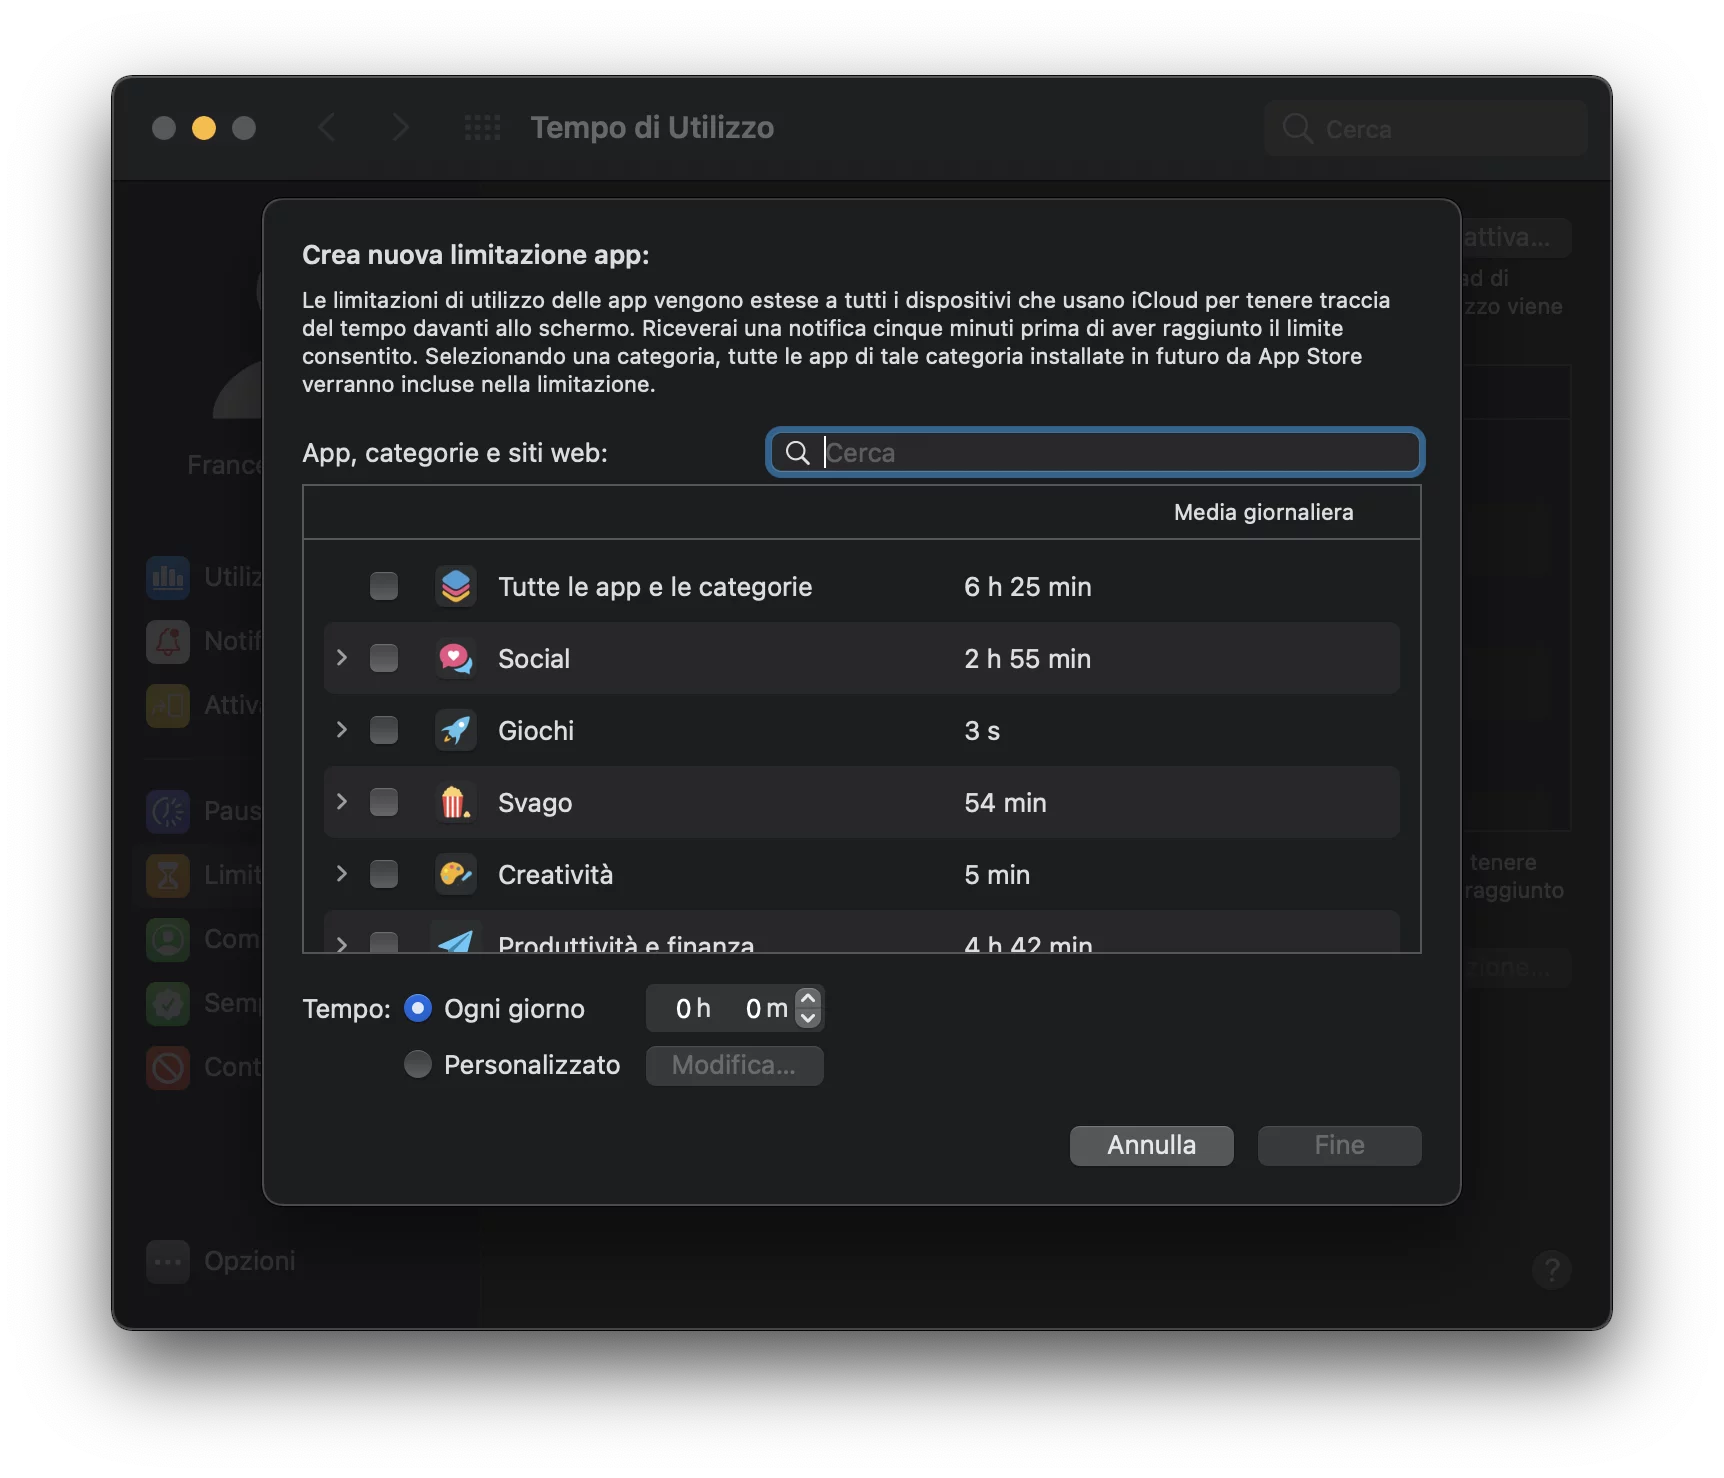Viewport: 1724px width, 1478px height.
Task: Click the Social category speech bubble icon
Action: 455,659
